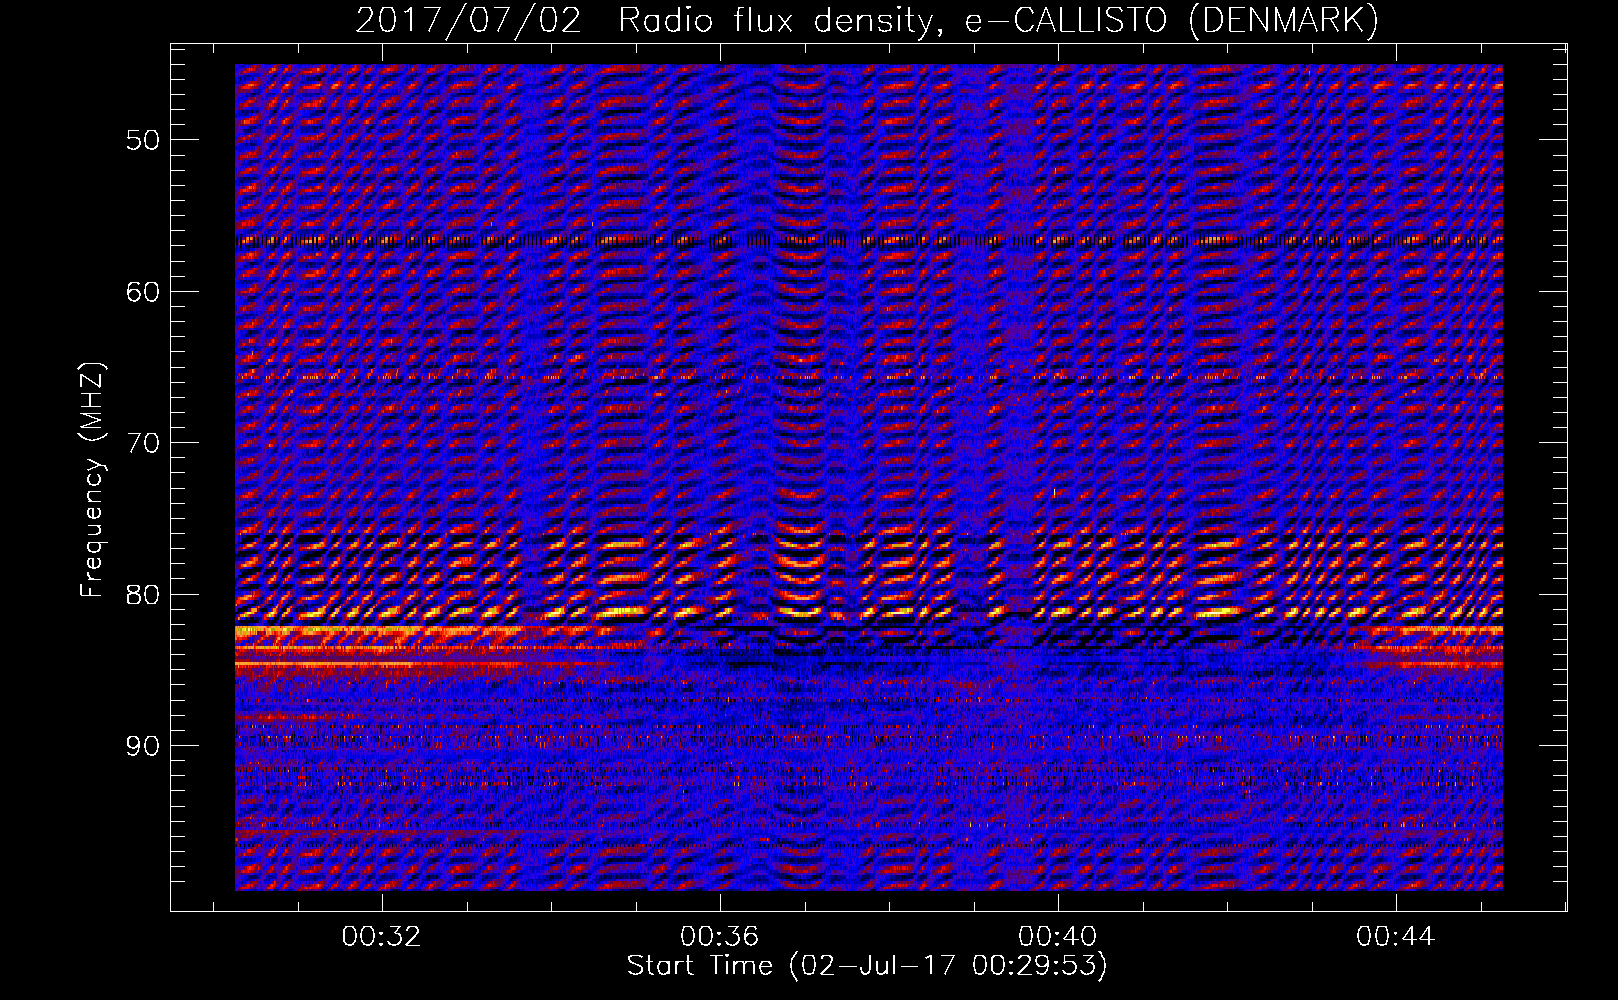This screenshot has height=1000, width=1618.
Task: Click the 90 frequency tick label
Action: (x=143, y=746)
